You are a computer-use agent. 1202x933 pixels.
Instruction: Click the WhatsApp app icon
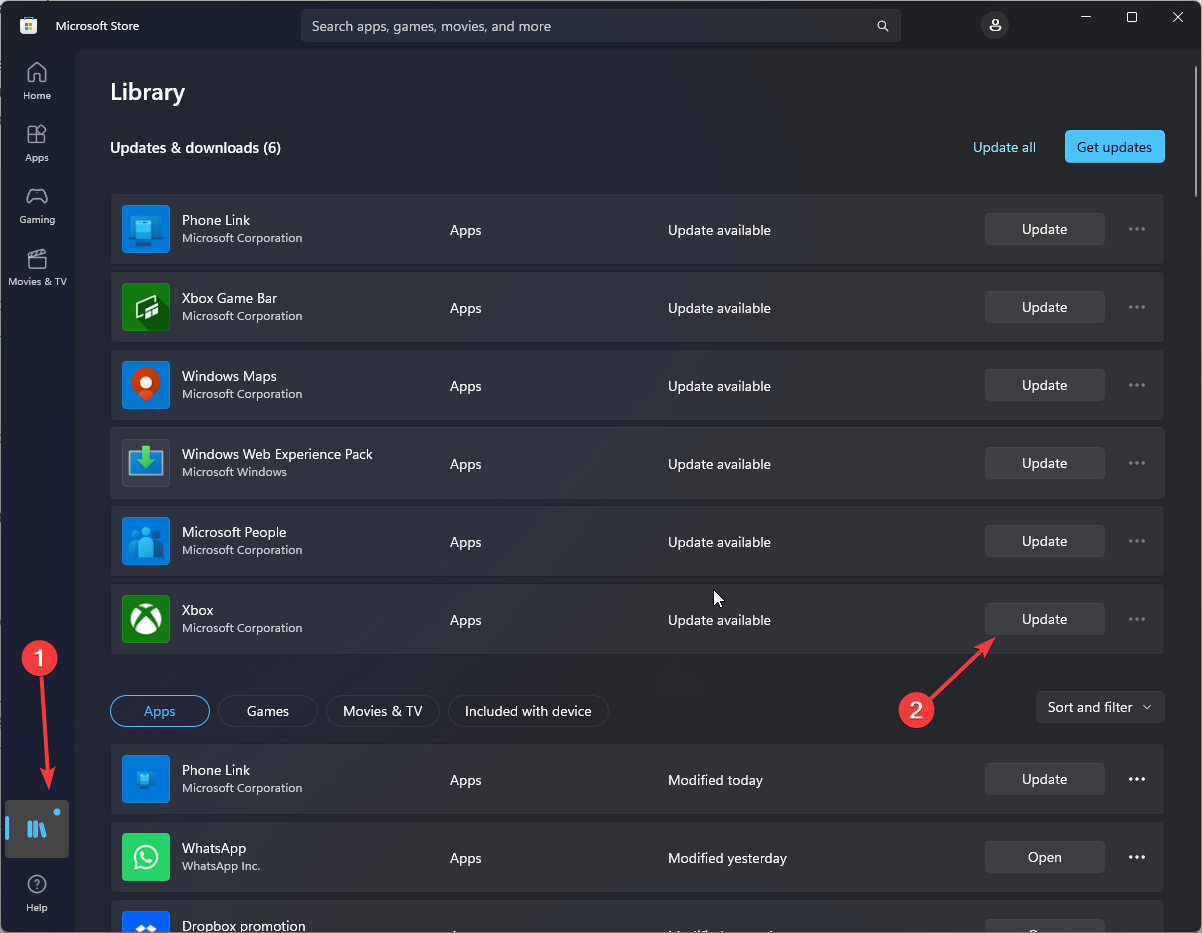(146, 857)
